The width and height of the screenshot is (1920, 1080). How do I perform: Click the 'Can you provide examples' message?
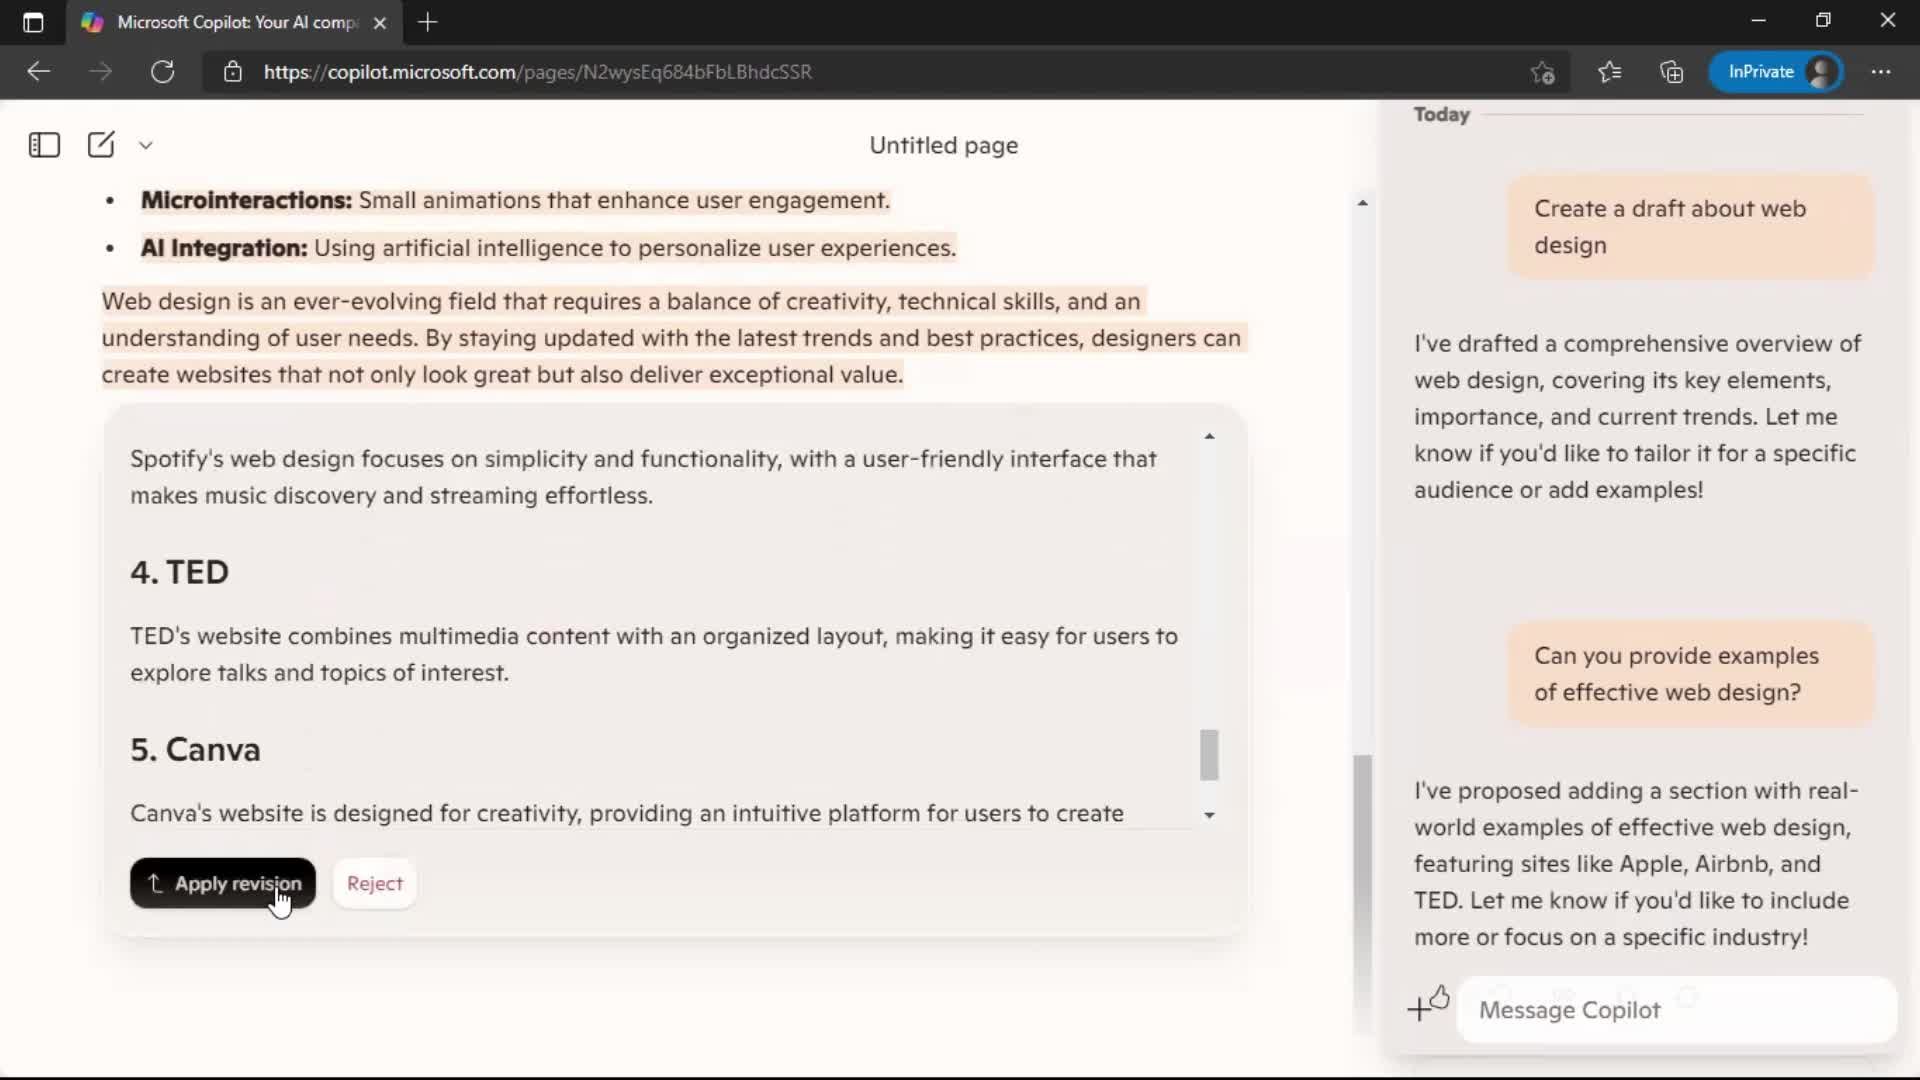click(x=1690, y=674)
